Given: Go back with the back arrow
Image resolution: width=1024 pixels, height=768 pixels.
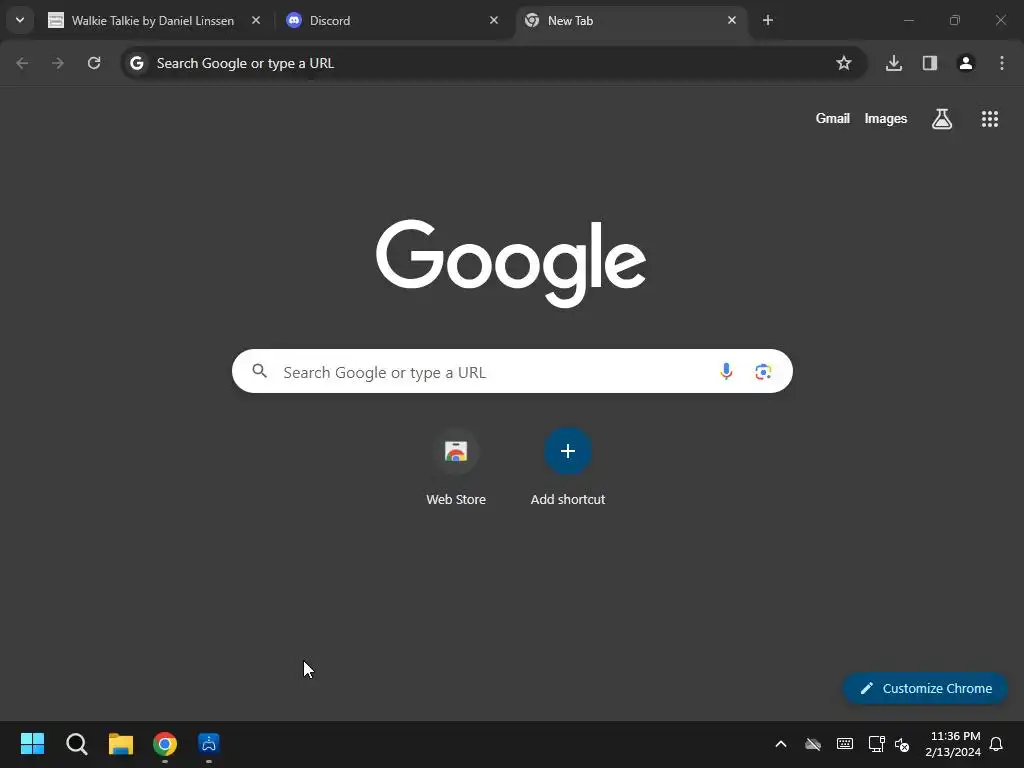Looking at the screenshot, I should [22, 63].
